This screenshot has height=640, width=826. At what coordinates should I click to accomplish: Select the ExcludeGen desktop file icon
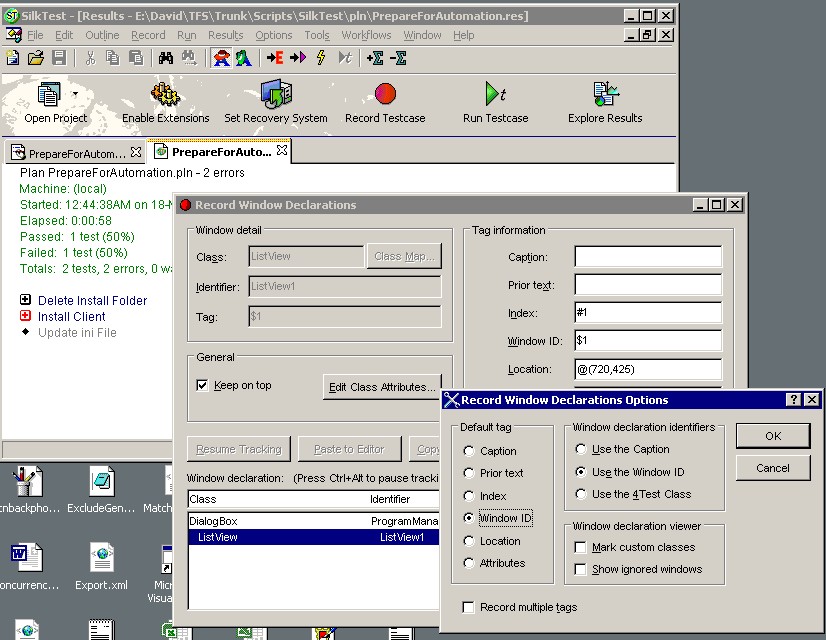click(101, 481)
